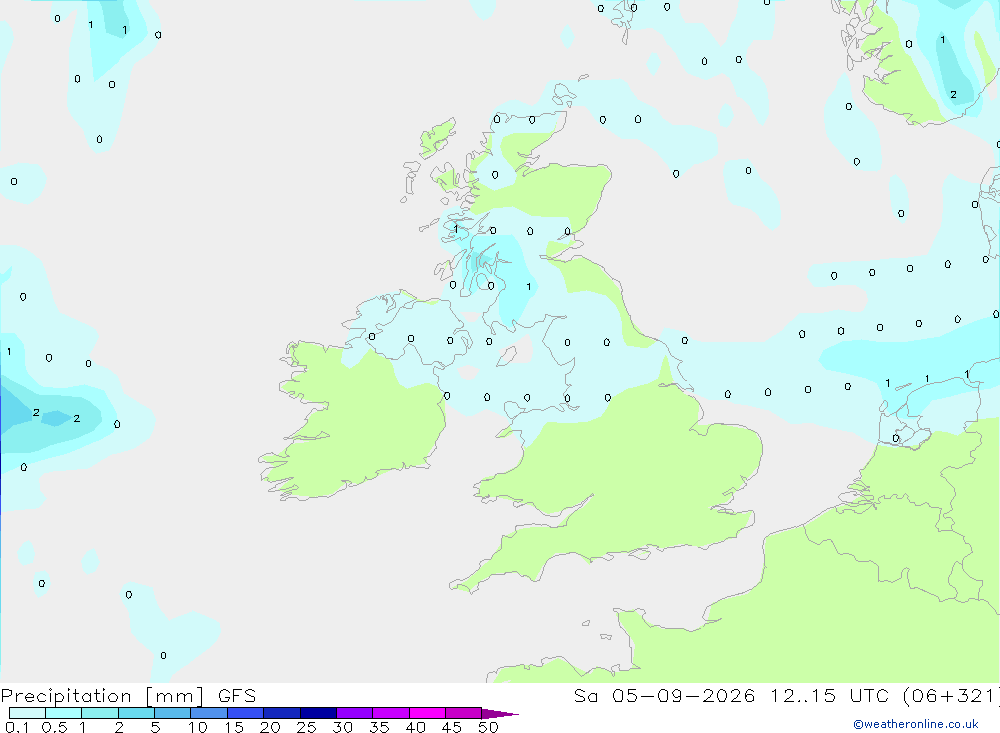Select legend swatch between 2 and 5

coord(136,713)
